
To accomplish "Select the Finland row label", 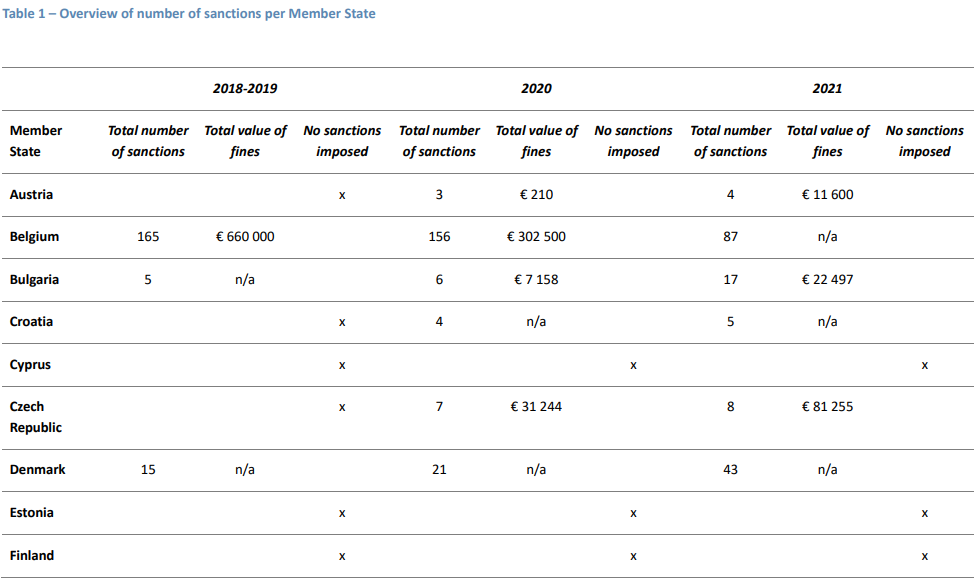I will [x=32, y=556].
